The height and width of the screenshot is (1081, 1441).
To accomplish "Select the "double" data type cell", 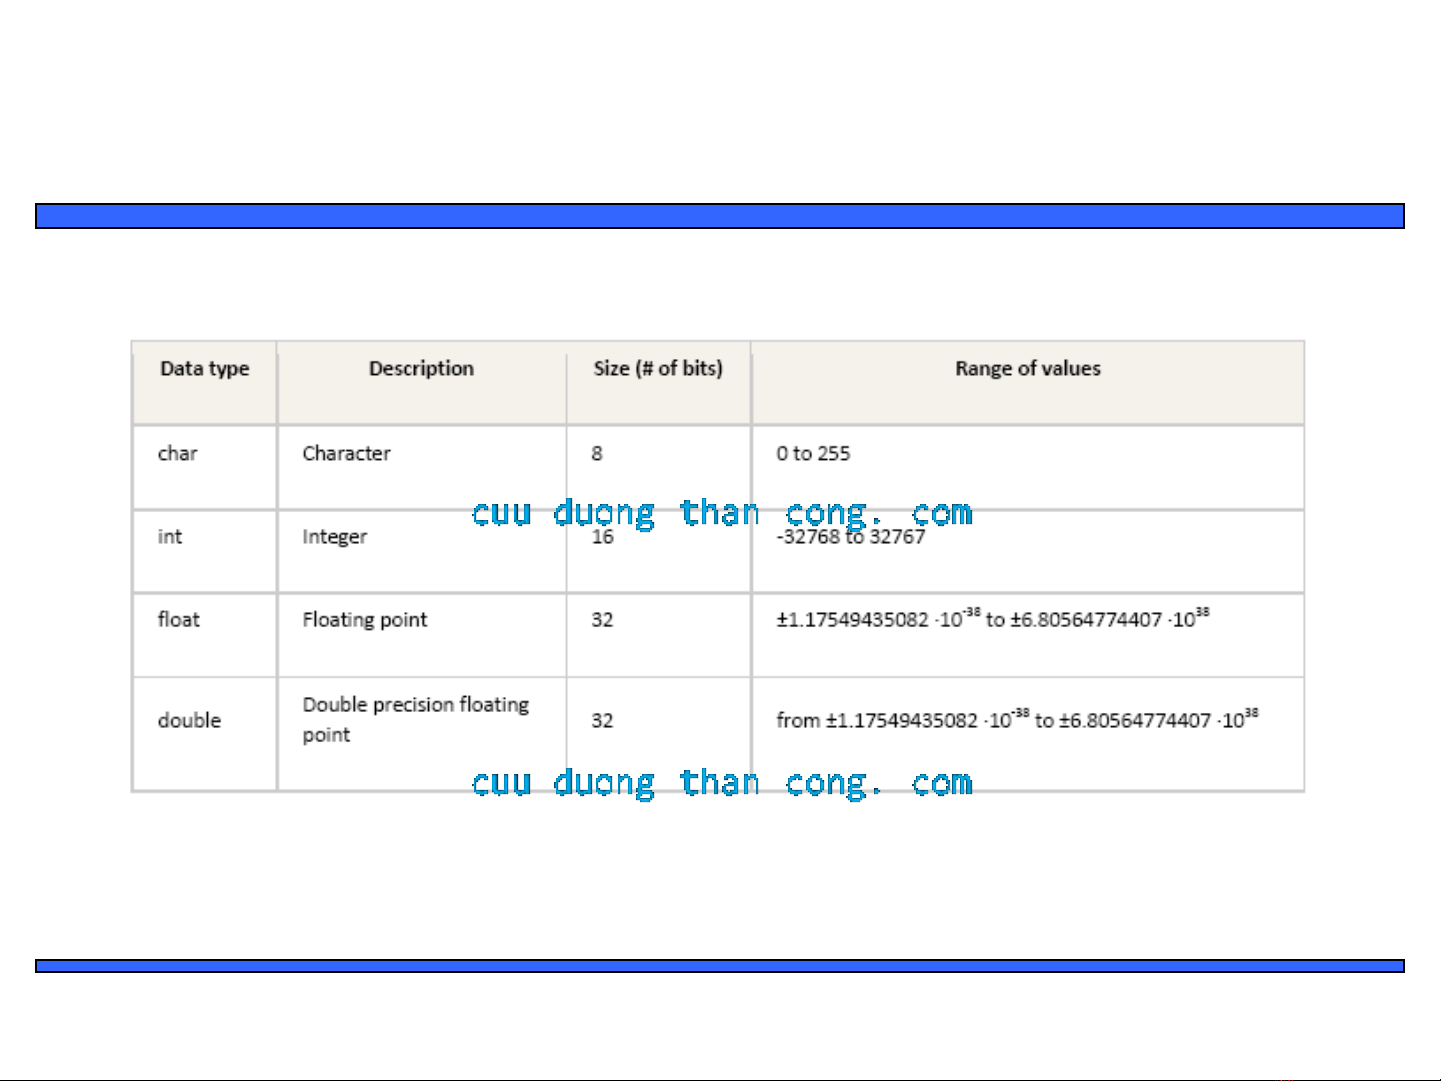I will (x=189, y=721).
